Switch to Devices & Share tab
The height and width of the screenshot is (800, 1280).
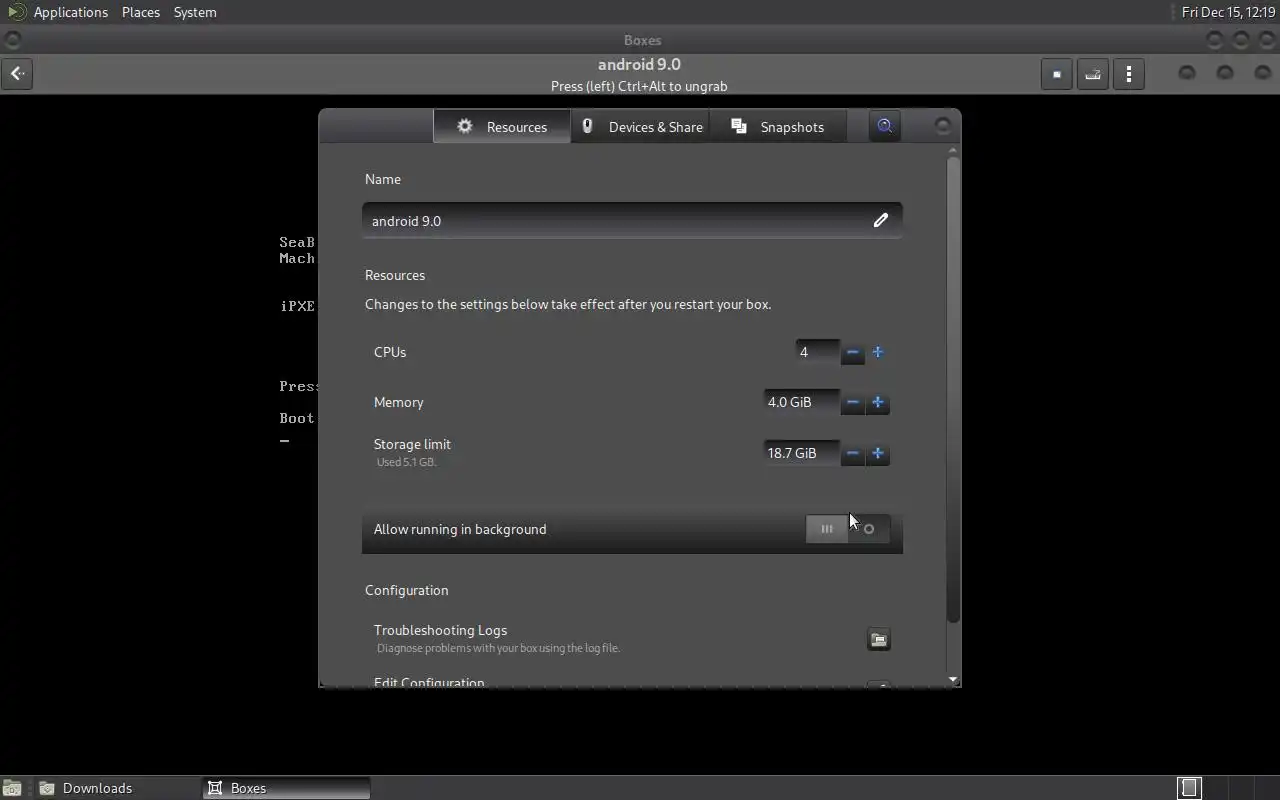[x=641, y=126]
